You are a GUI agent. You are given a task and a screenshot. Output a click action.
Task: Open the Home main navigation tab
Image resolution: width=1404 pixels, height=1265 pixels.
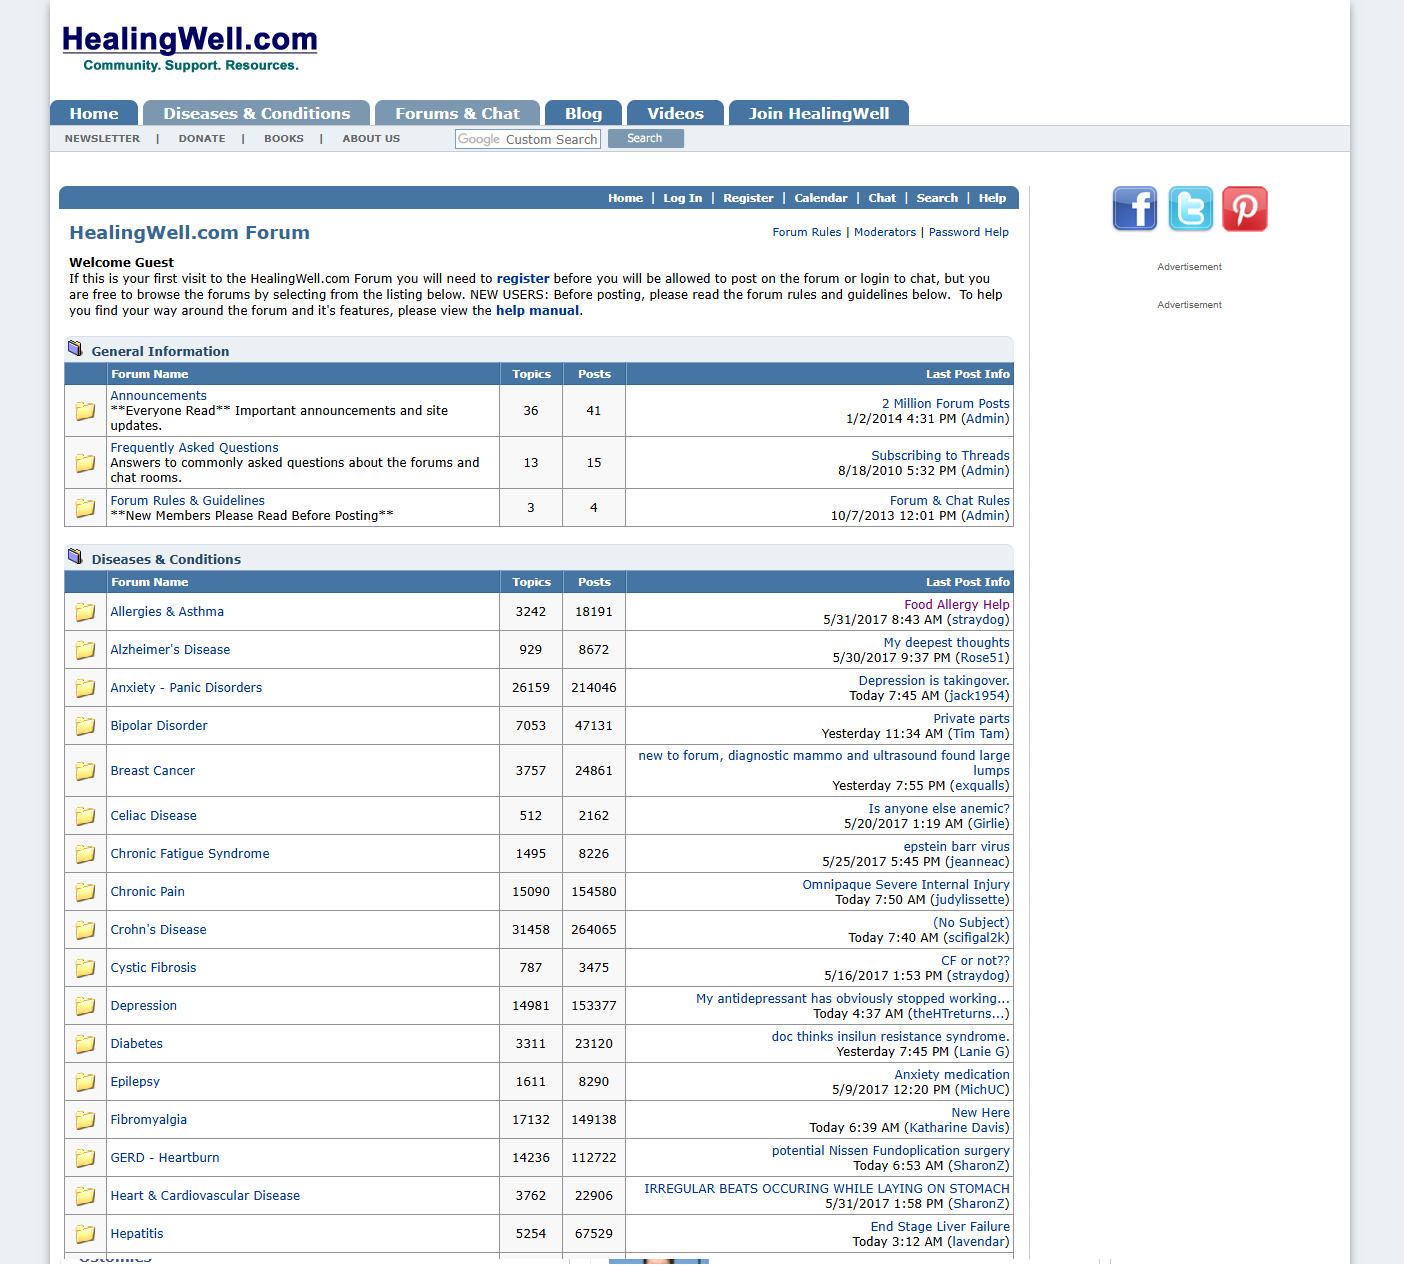pyautogui.click(x=94, y=113)
